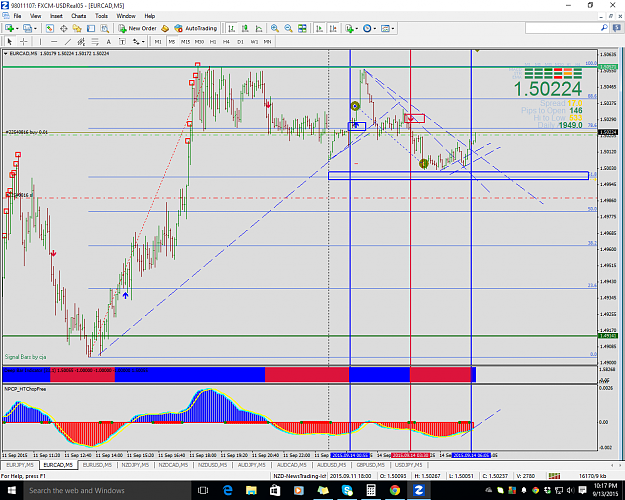Toggle chart Auto Scroll icon

tap(319, 28)
